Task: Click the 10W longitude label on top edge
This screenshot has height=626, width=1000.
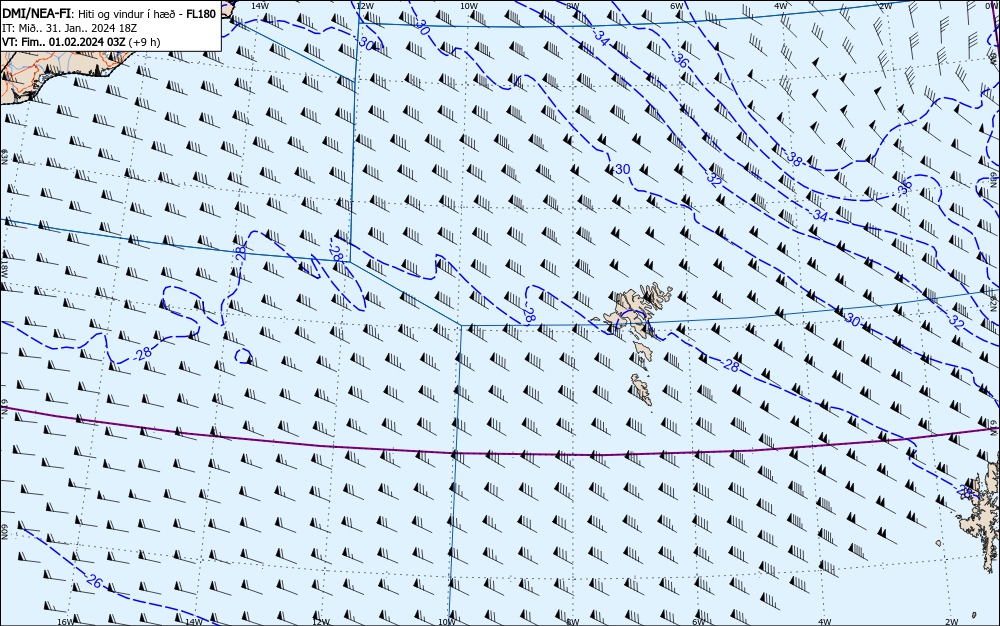Action: pos(469,5)
